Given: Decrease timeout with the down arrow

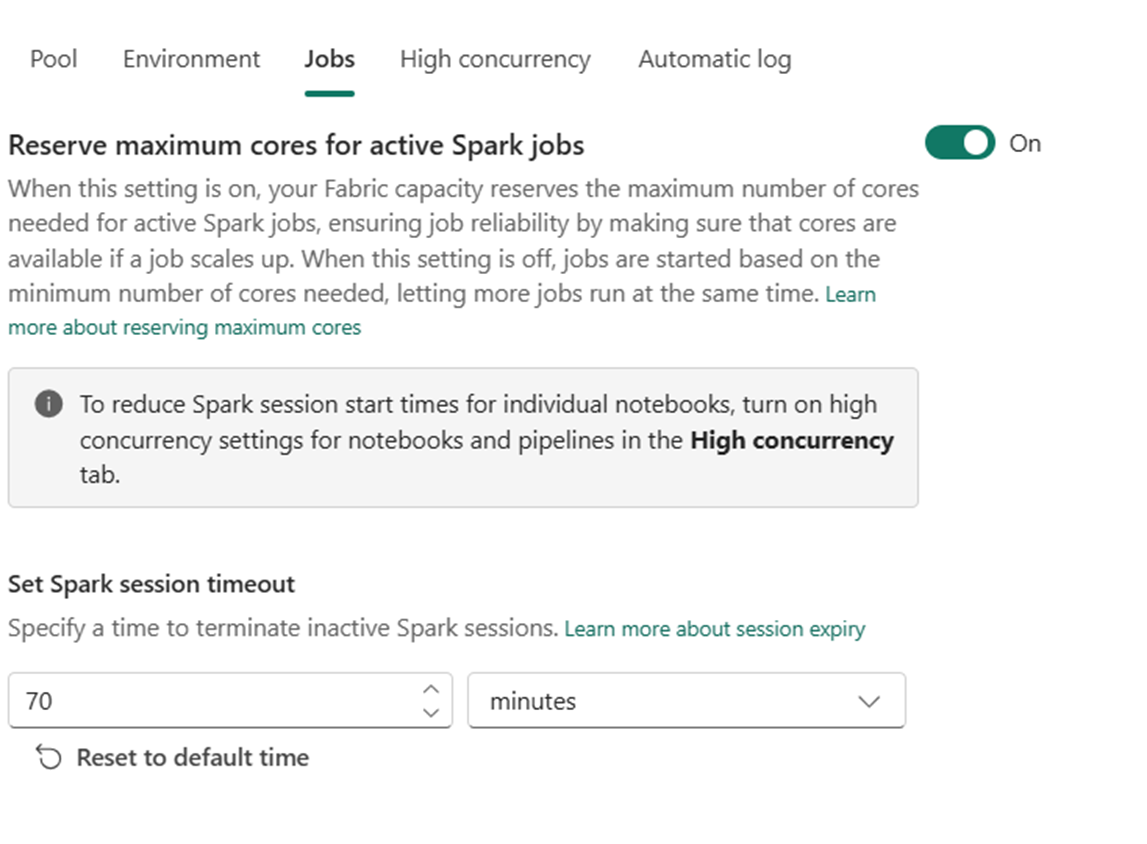Looking at the screenshot, I should [431, 712].
